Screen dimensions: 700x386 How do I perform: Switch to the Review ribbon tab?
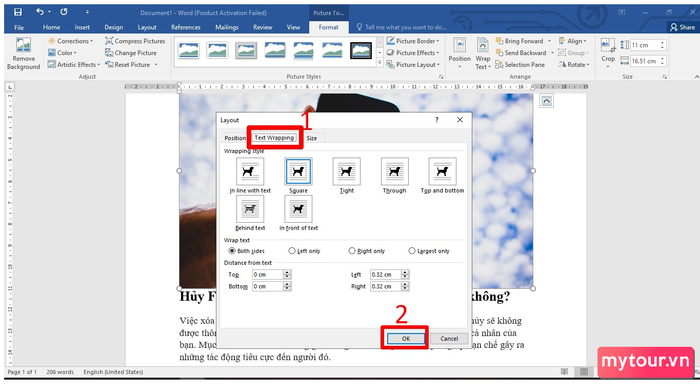(x=262, y=27)
